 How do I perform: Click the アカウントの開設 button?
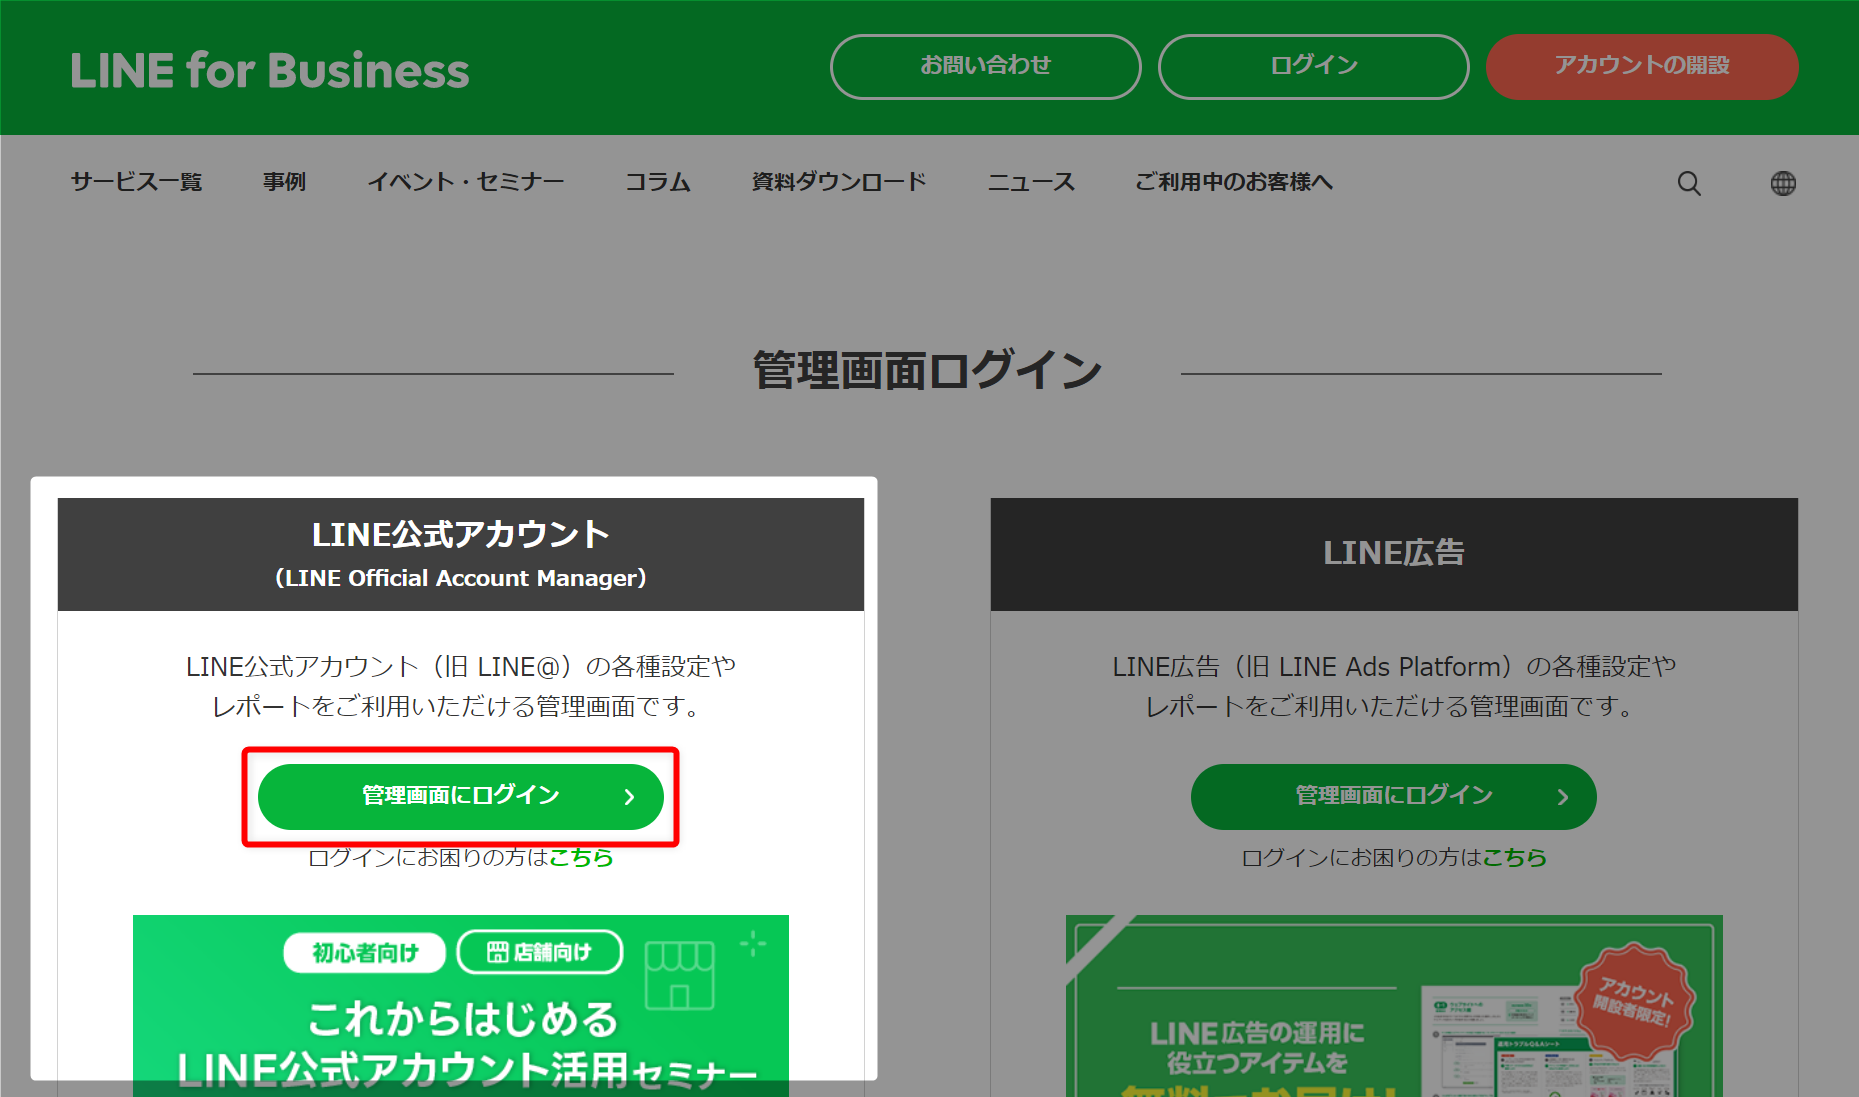[1642, 66]
